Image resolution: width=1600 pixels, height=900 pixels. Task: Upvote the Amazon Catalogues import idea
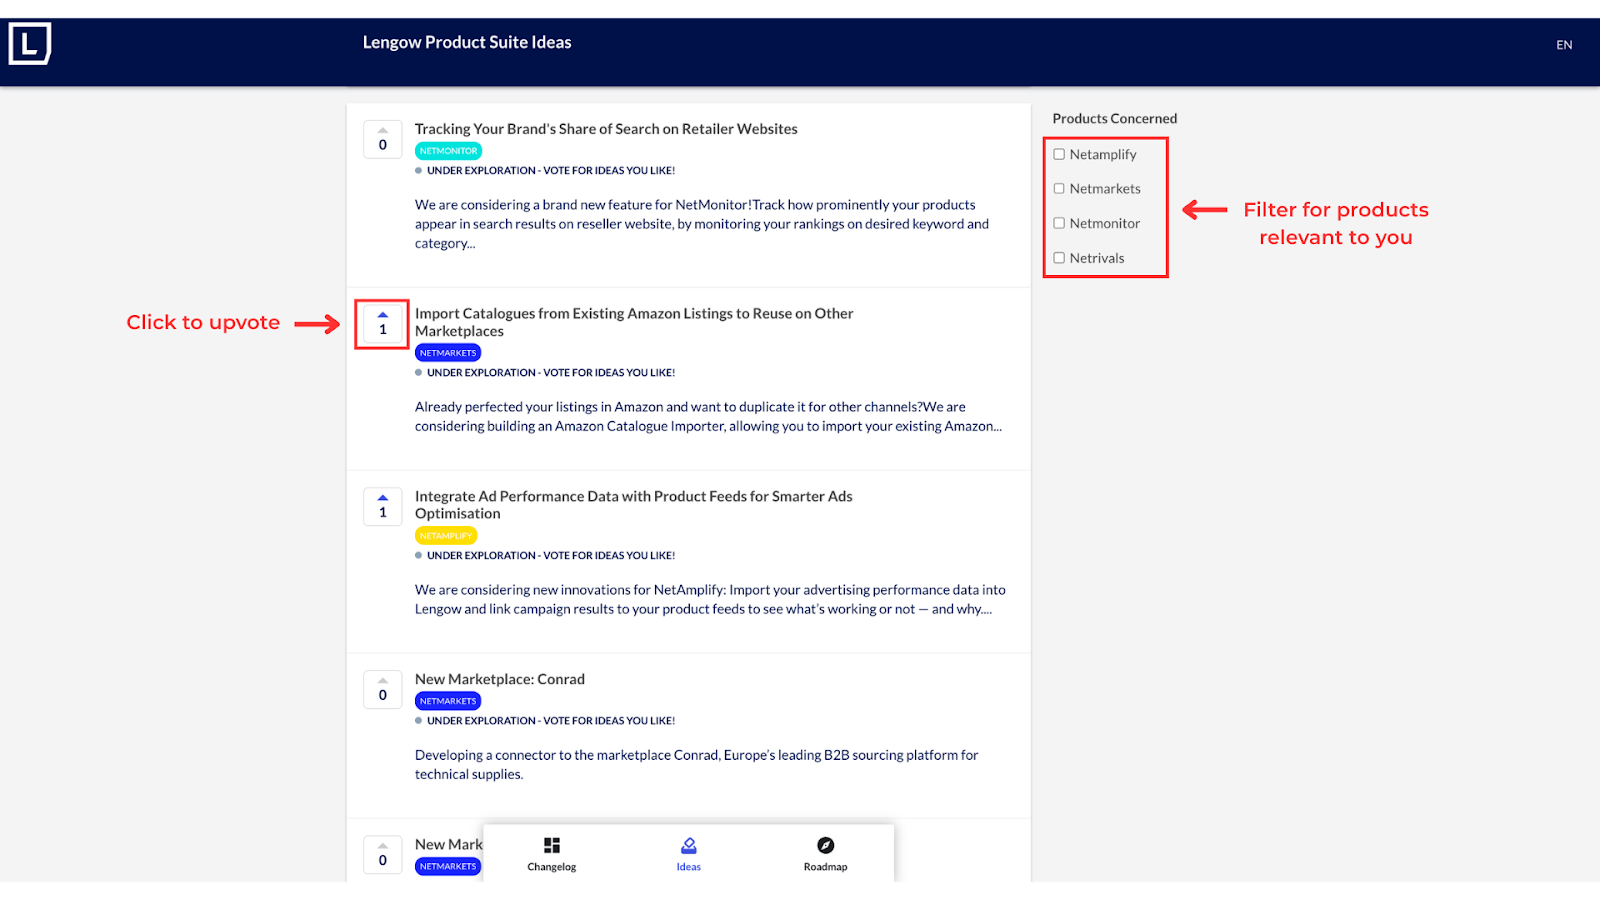pos(382,323)
